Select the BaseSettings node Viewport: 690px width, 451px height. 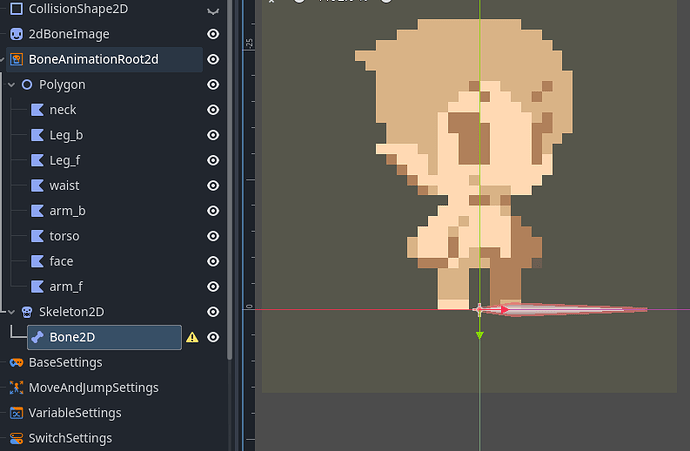click(x=65, y=362)
